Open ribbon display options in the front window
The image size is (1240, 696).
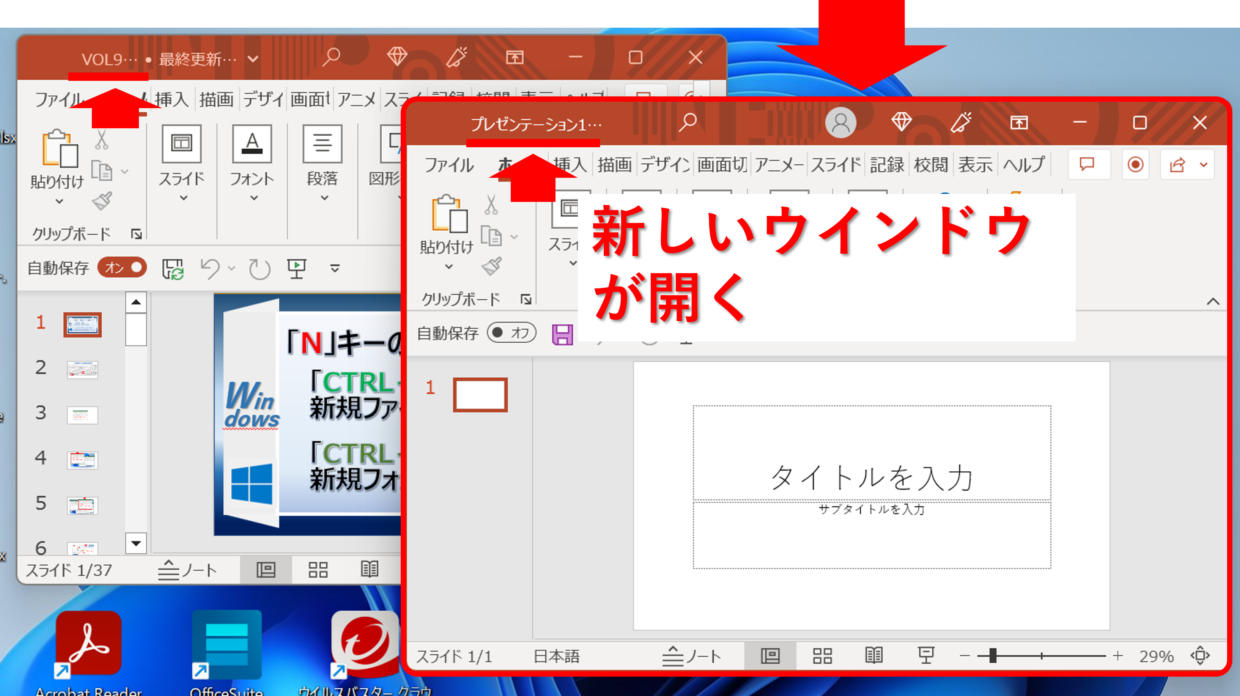pyautogui.click(x=1019, y=122)
